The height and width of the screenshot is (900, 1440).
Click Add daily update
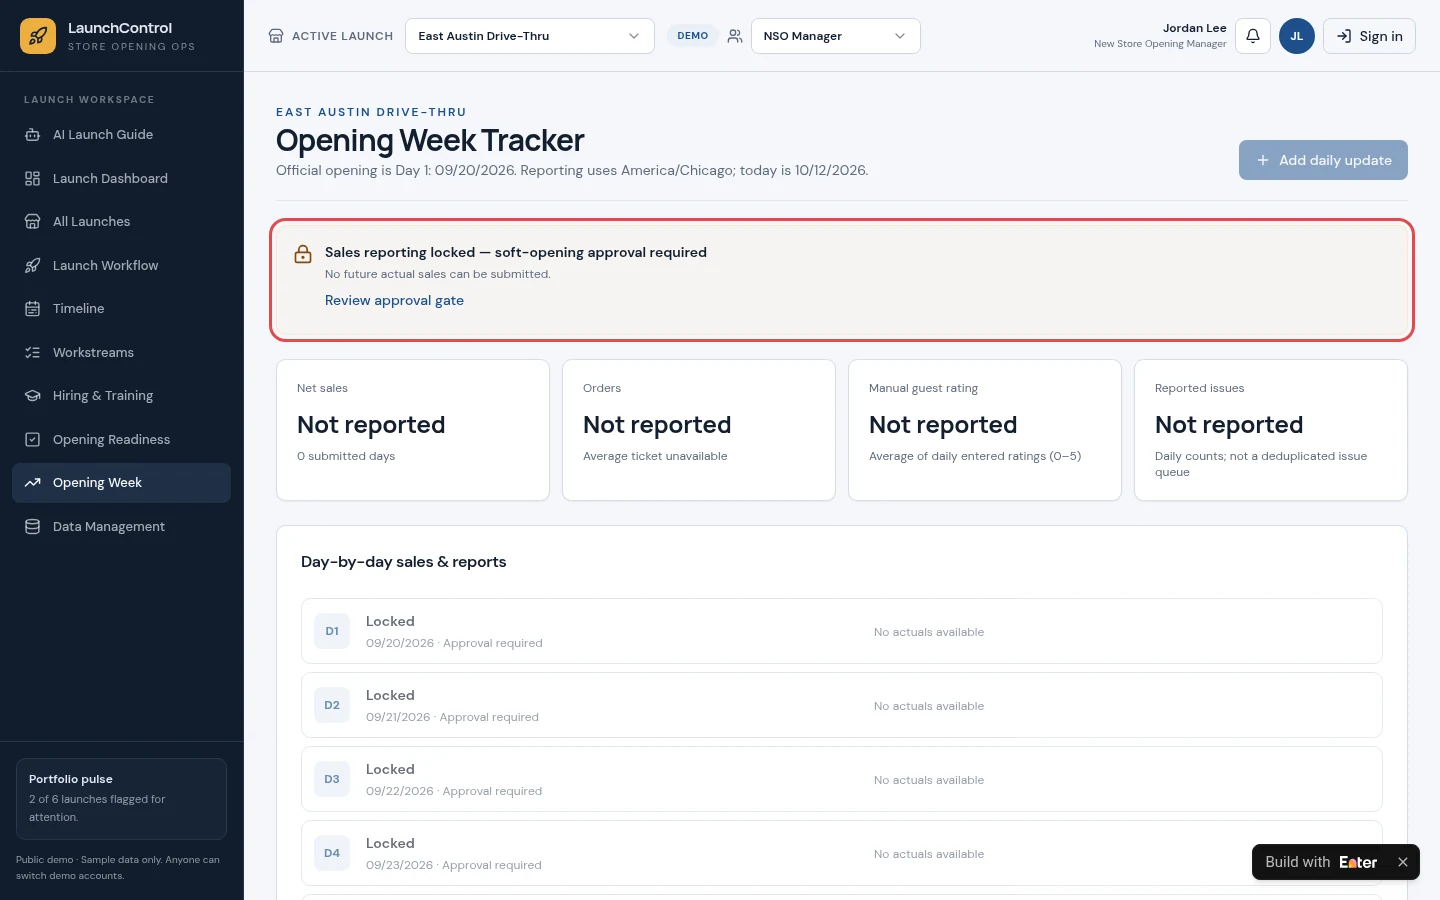1323,160
